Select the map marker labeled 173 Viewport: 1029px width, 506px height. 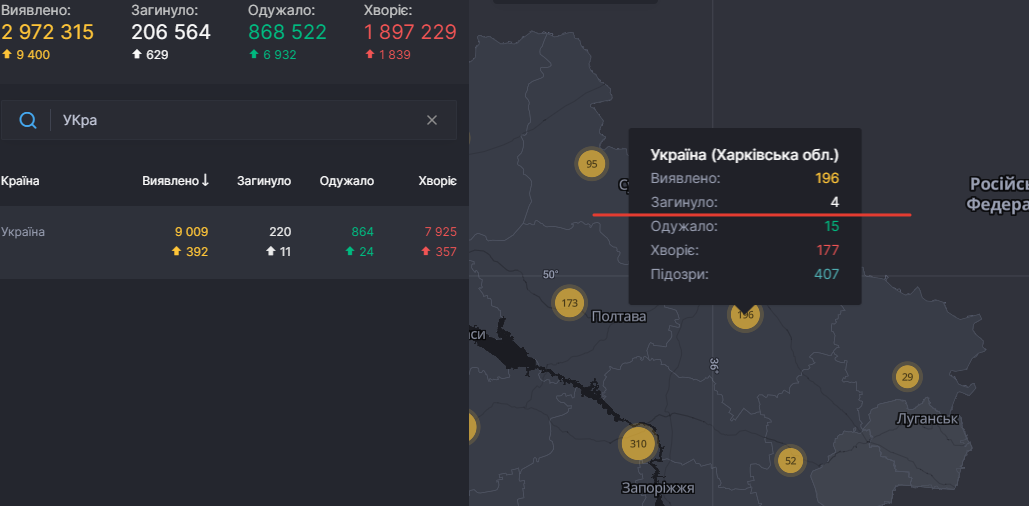pos(569,303)
